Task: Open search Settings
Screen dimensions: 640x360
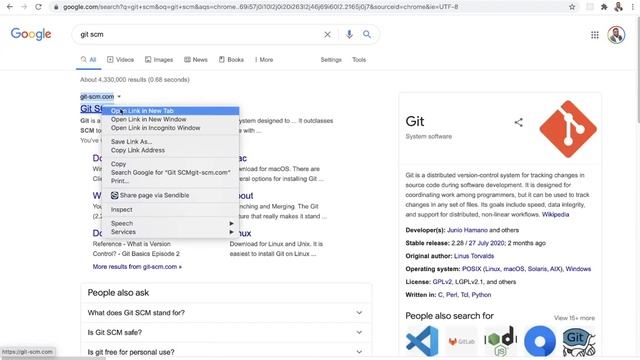Action: (x=331, y=60)
